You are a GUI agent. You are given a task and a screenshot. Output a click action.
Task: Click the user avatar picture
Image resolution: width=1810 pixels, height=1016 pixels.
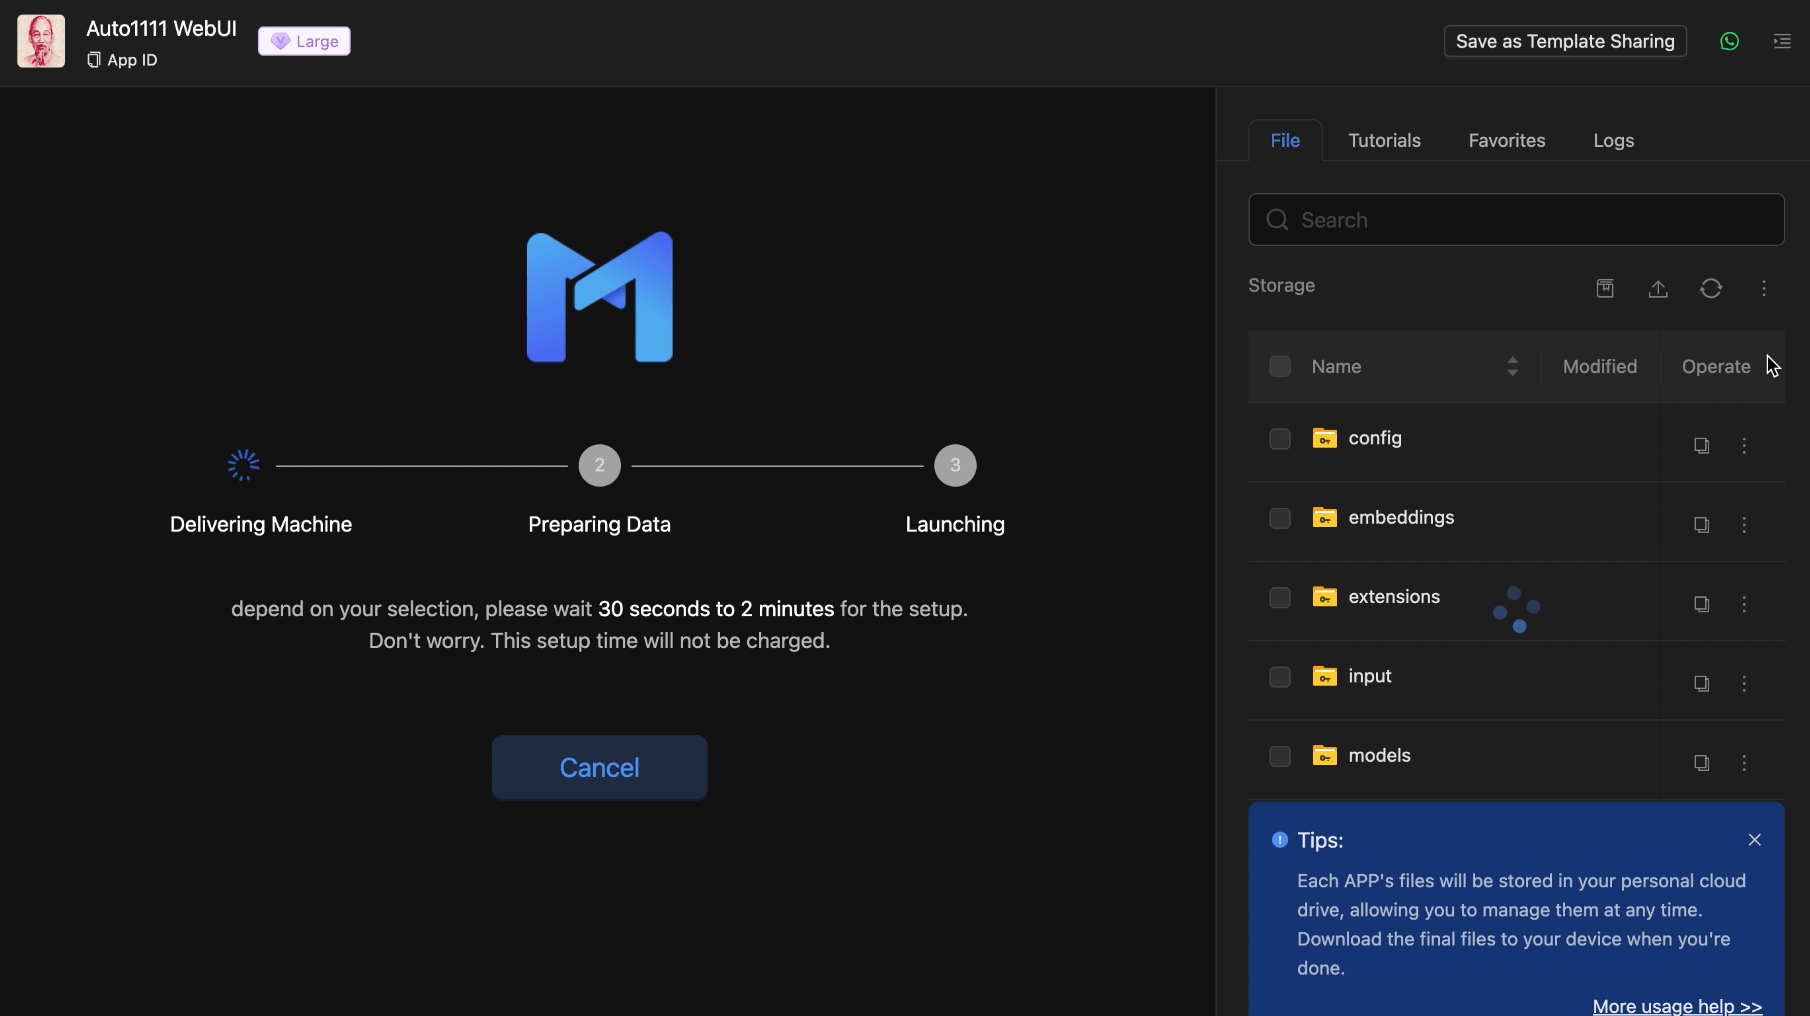(x=41, y=41)
